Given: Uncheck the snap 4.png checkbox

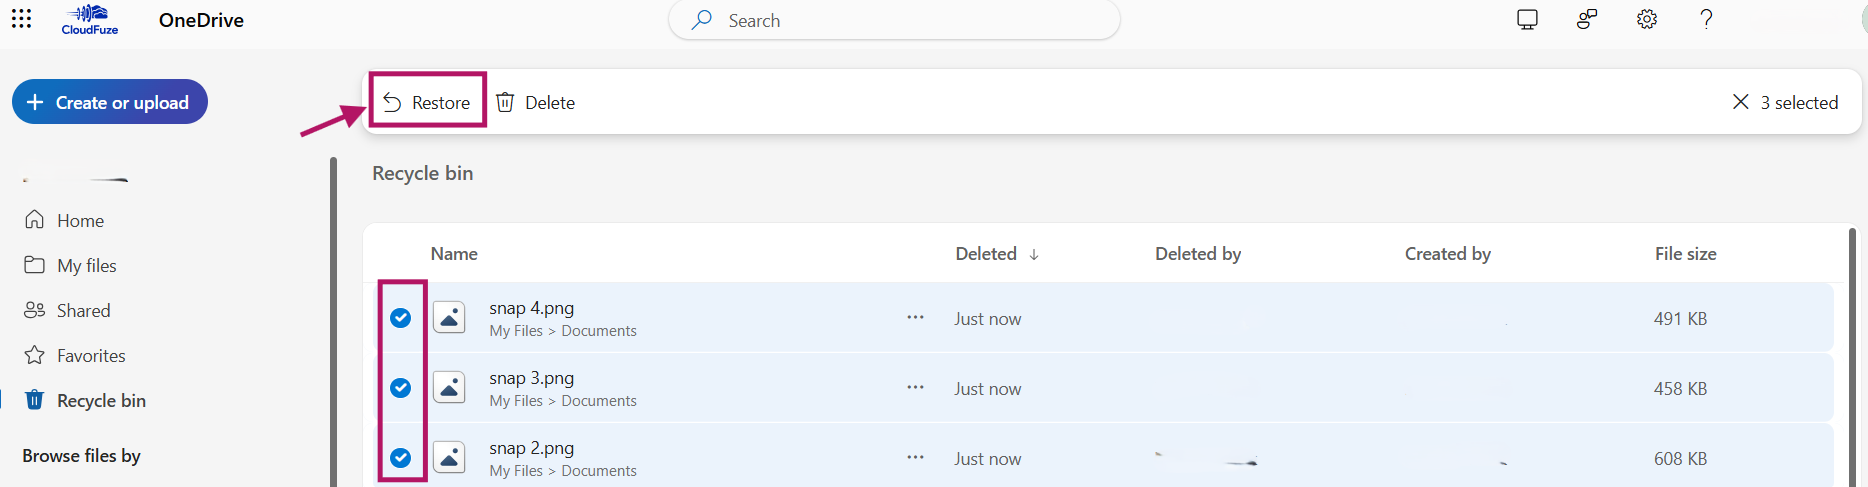Looking at the screenshot, I should coord(400,318).
